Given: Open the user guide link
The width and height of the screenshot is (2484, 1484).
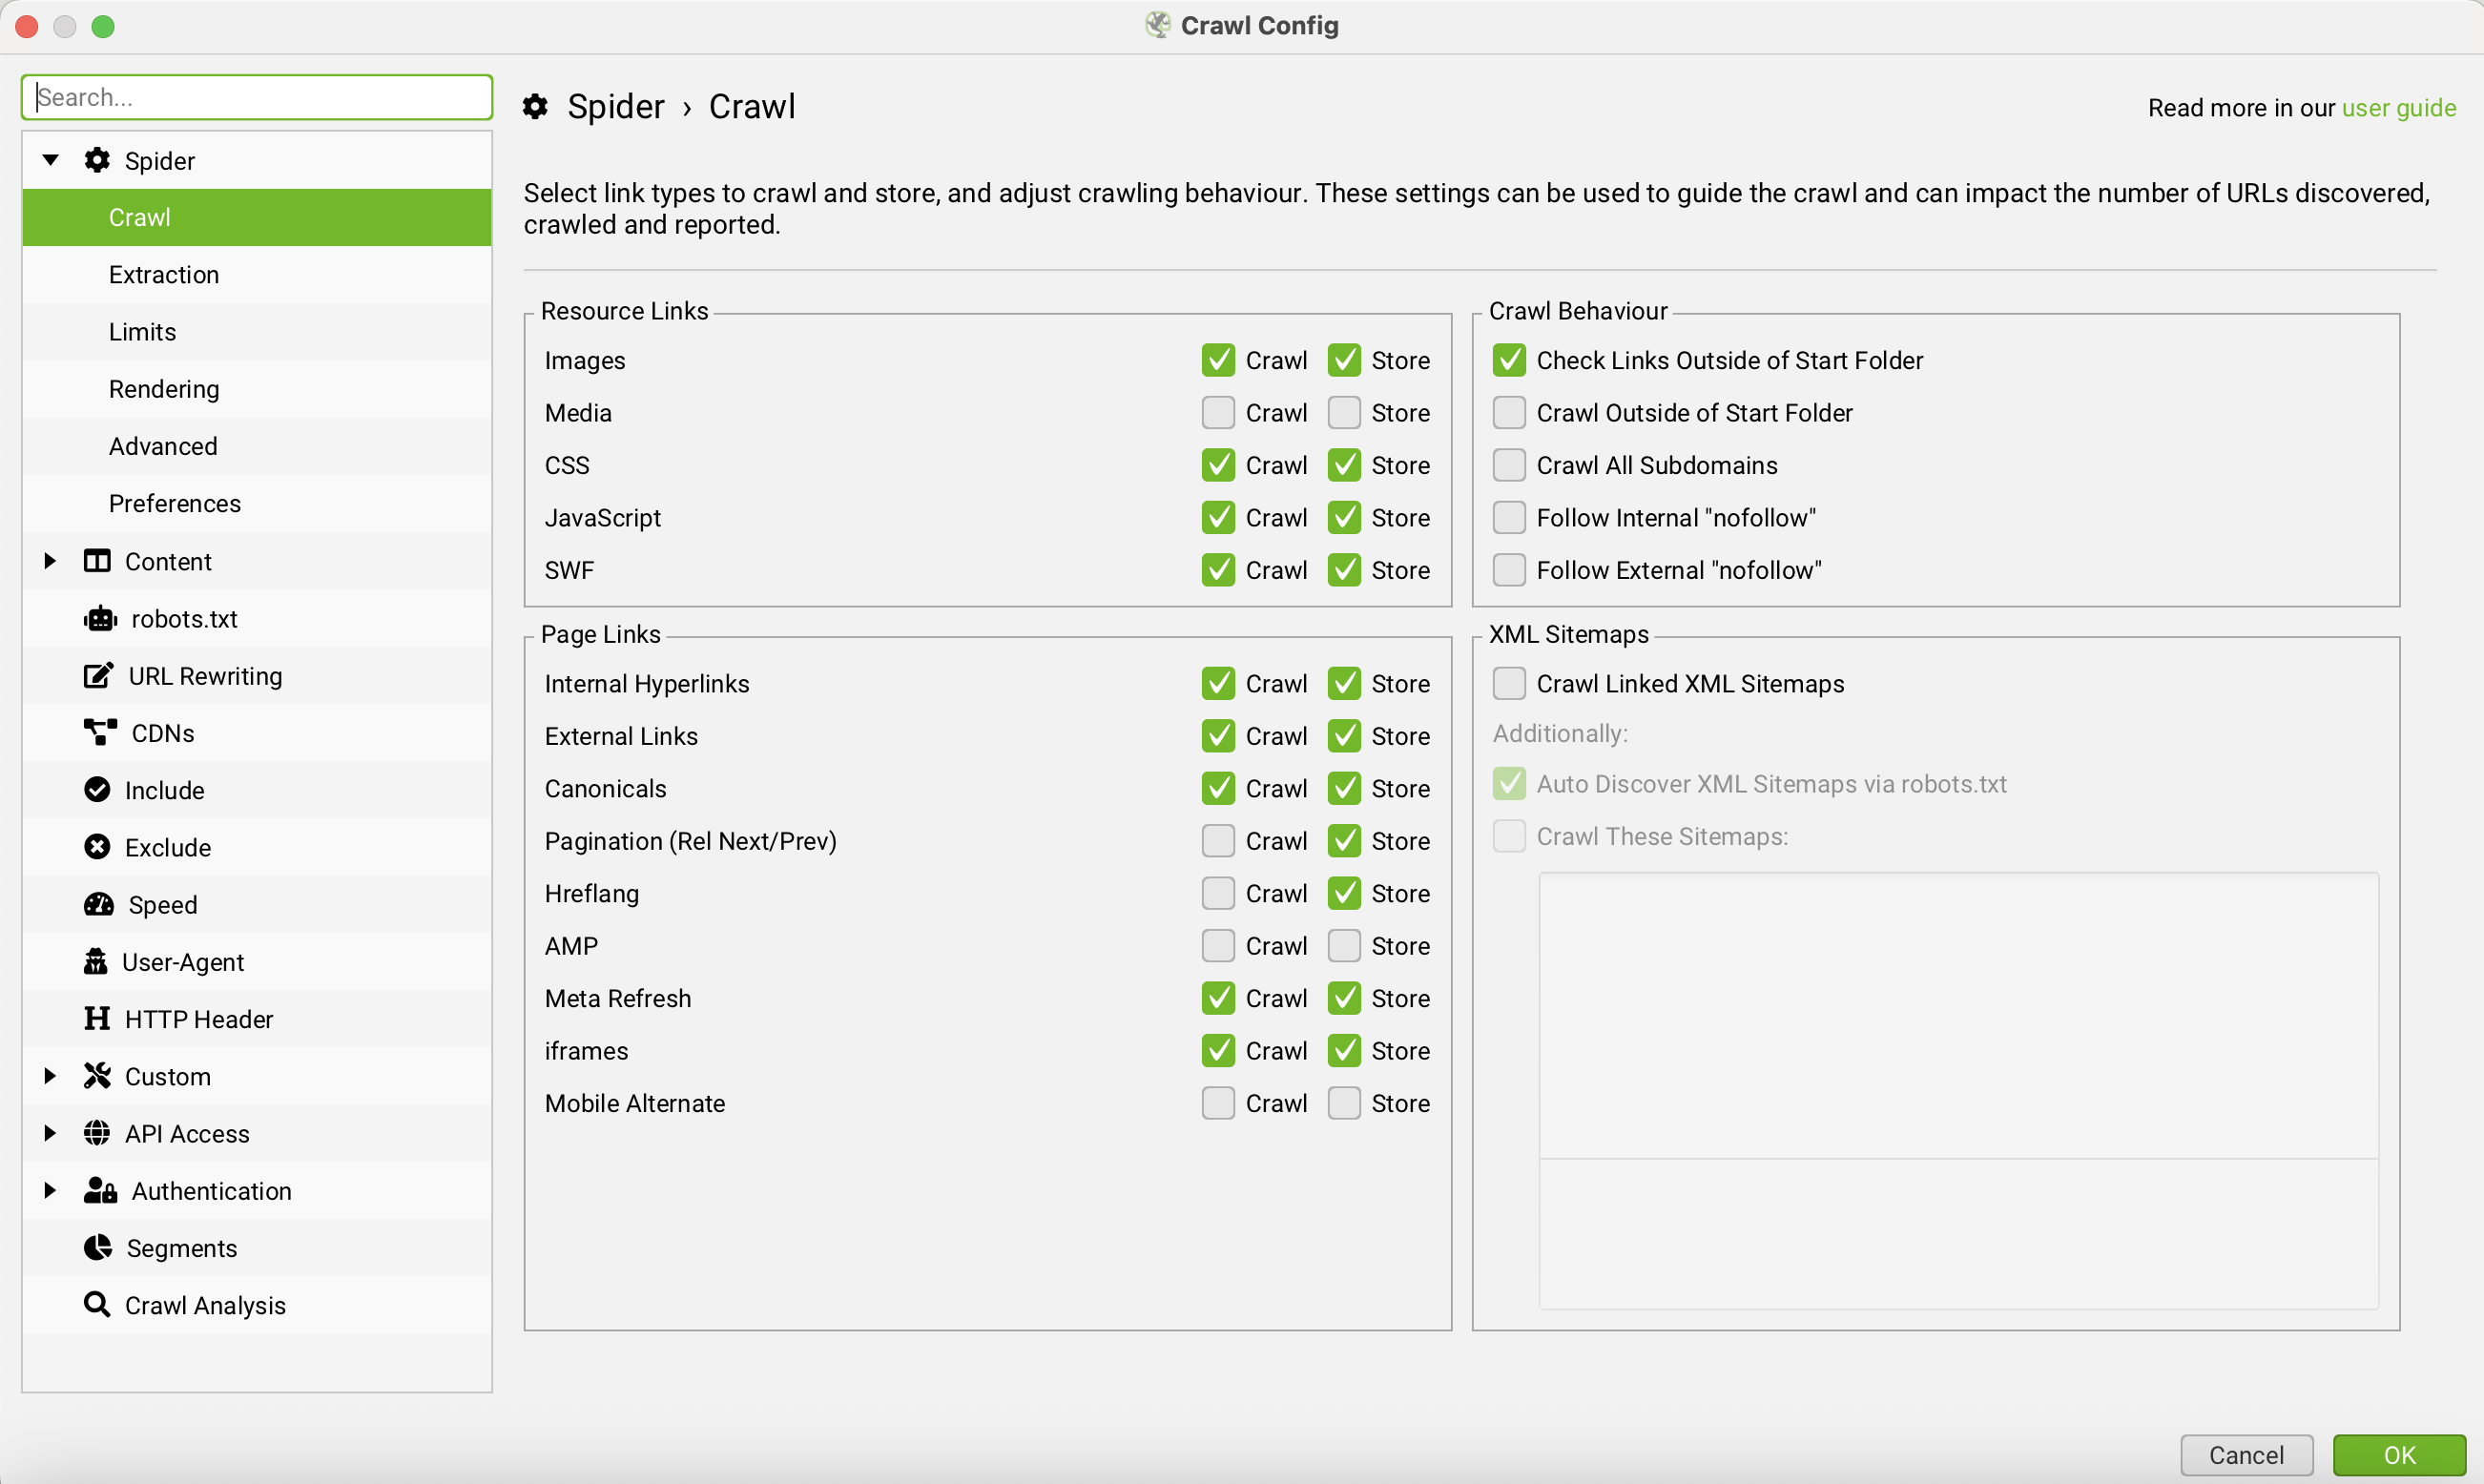Looking at the screenshot, I should pos(2398,108).
